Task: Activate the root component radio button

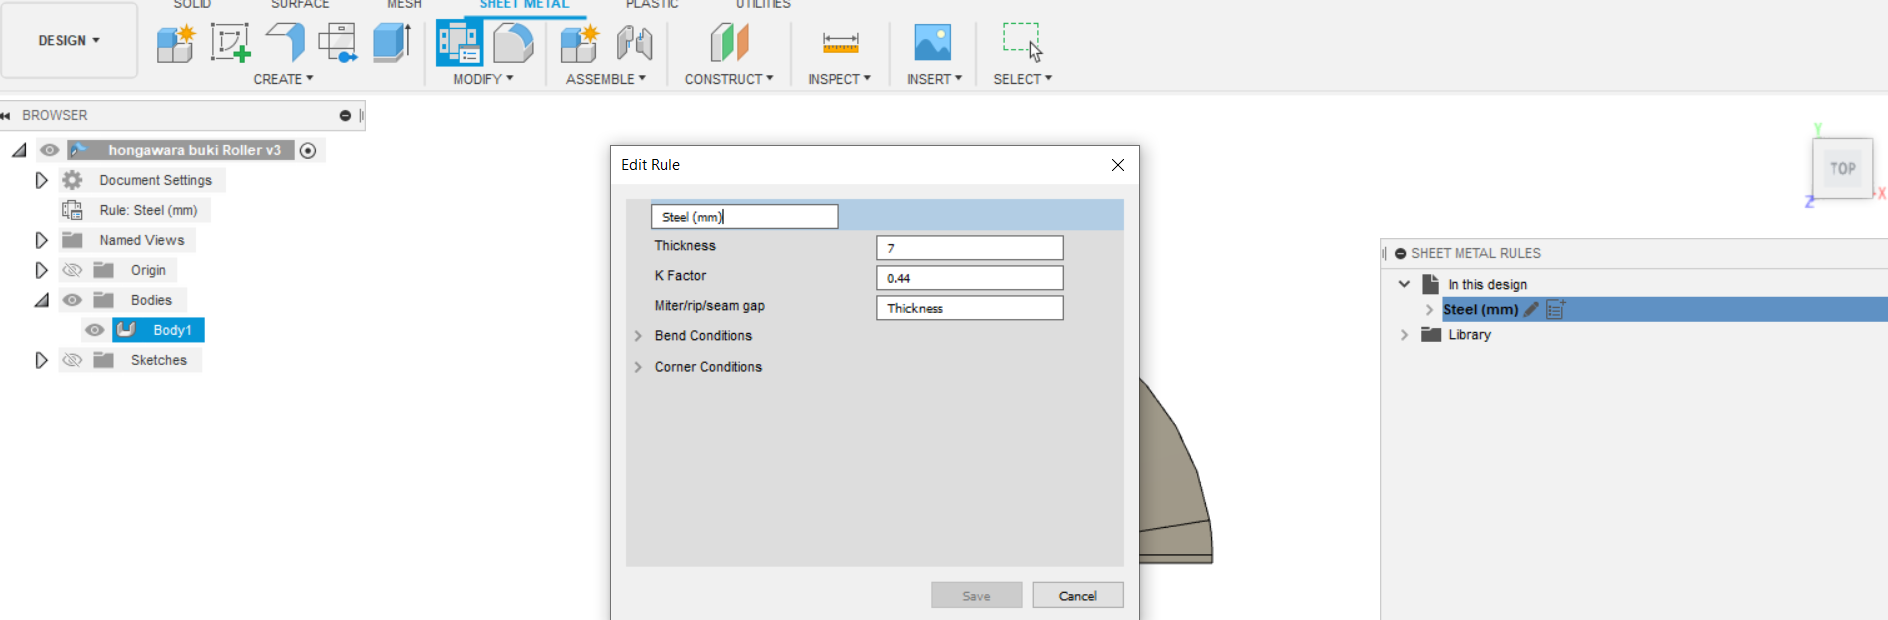Action: pyautogui.click(x=308, y=150)
